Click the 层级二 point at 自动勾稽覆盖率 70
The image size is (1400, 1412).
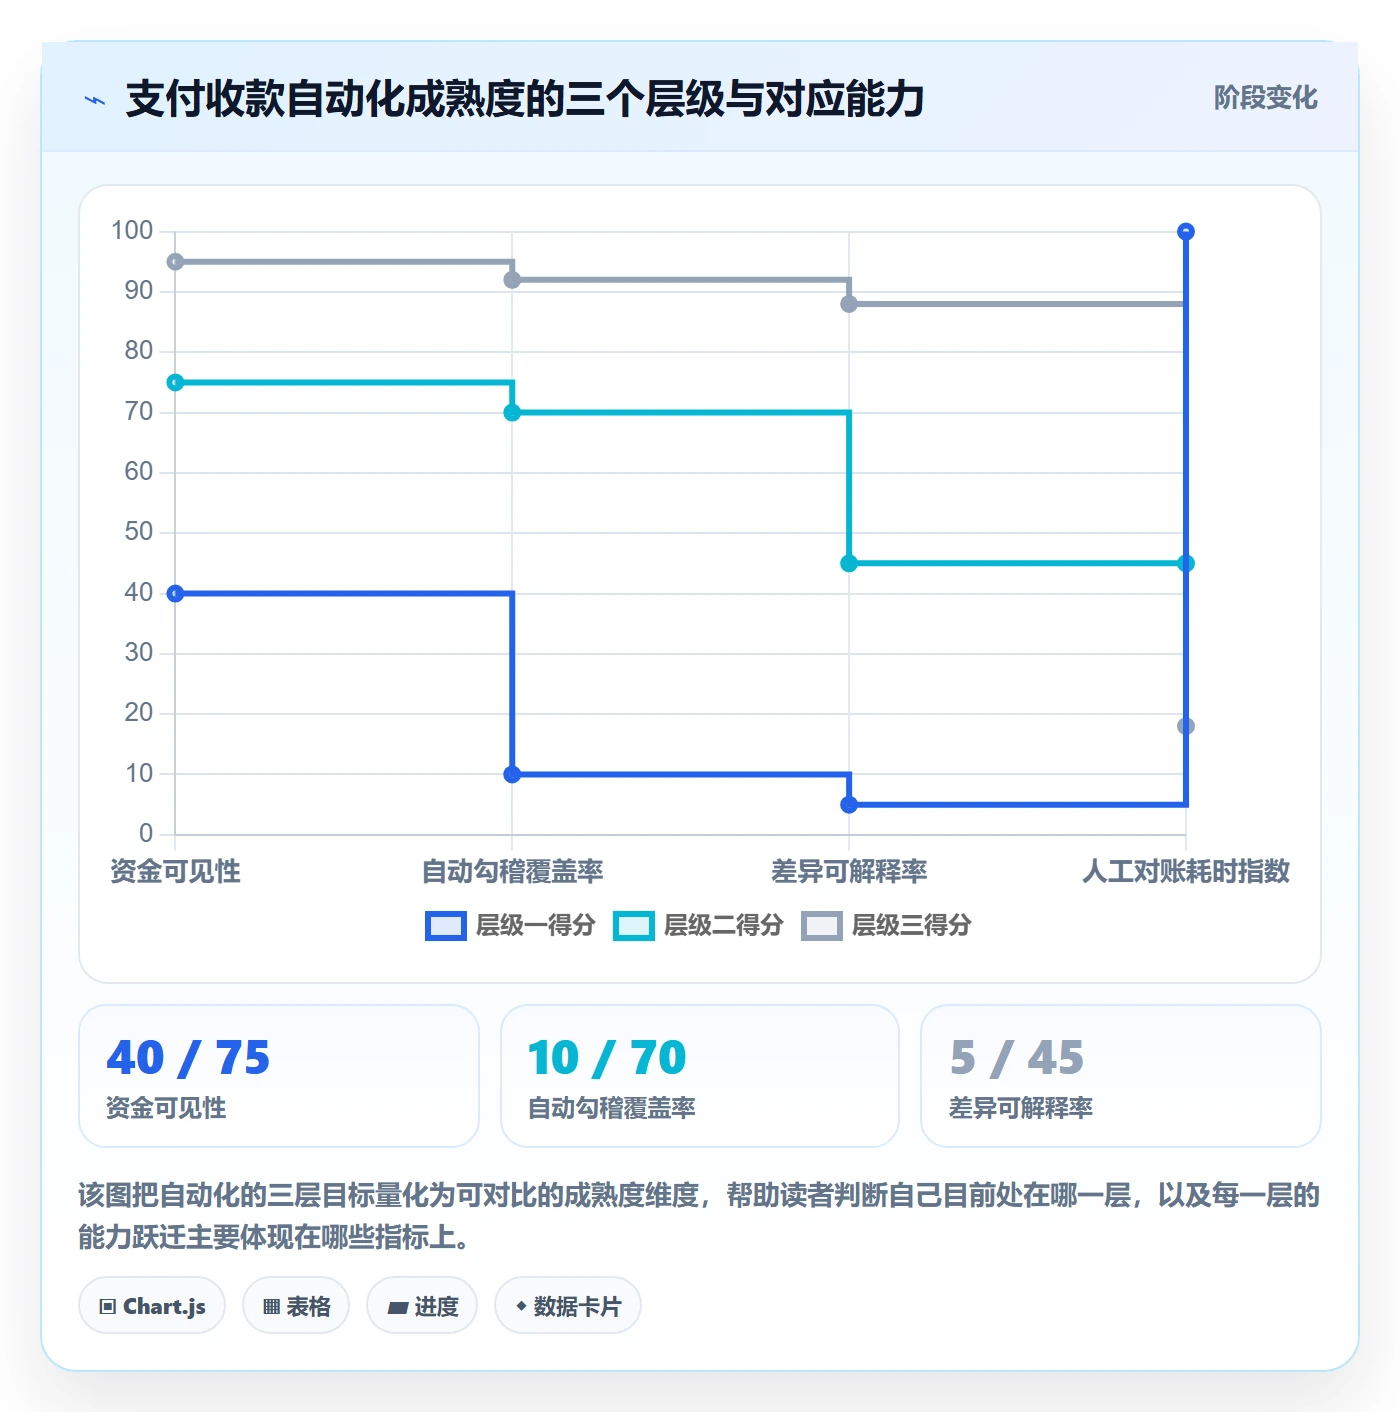coord(512,413)
